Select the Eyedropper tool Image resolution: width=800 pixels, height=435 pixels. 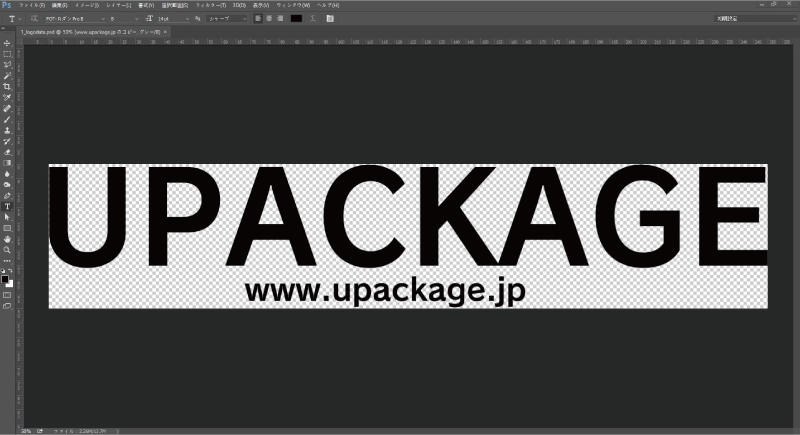pos(7,97)
